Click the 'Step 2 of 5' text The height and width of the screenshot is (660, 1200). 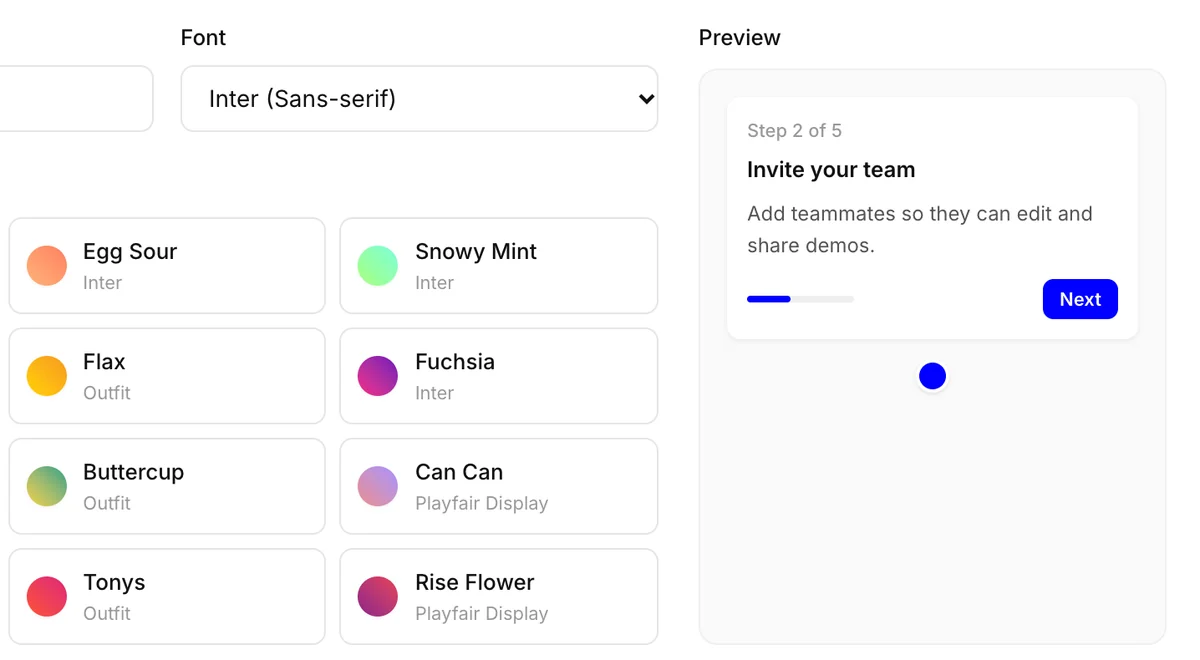point(794,131)
